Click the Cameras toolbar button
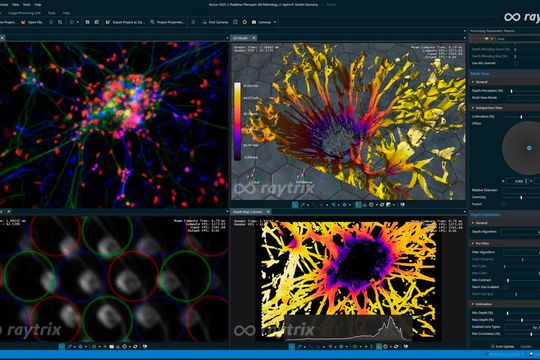Viewport: 540px width, 360px height. 262,22
